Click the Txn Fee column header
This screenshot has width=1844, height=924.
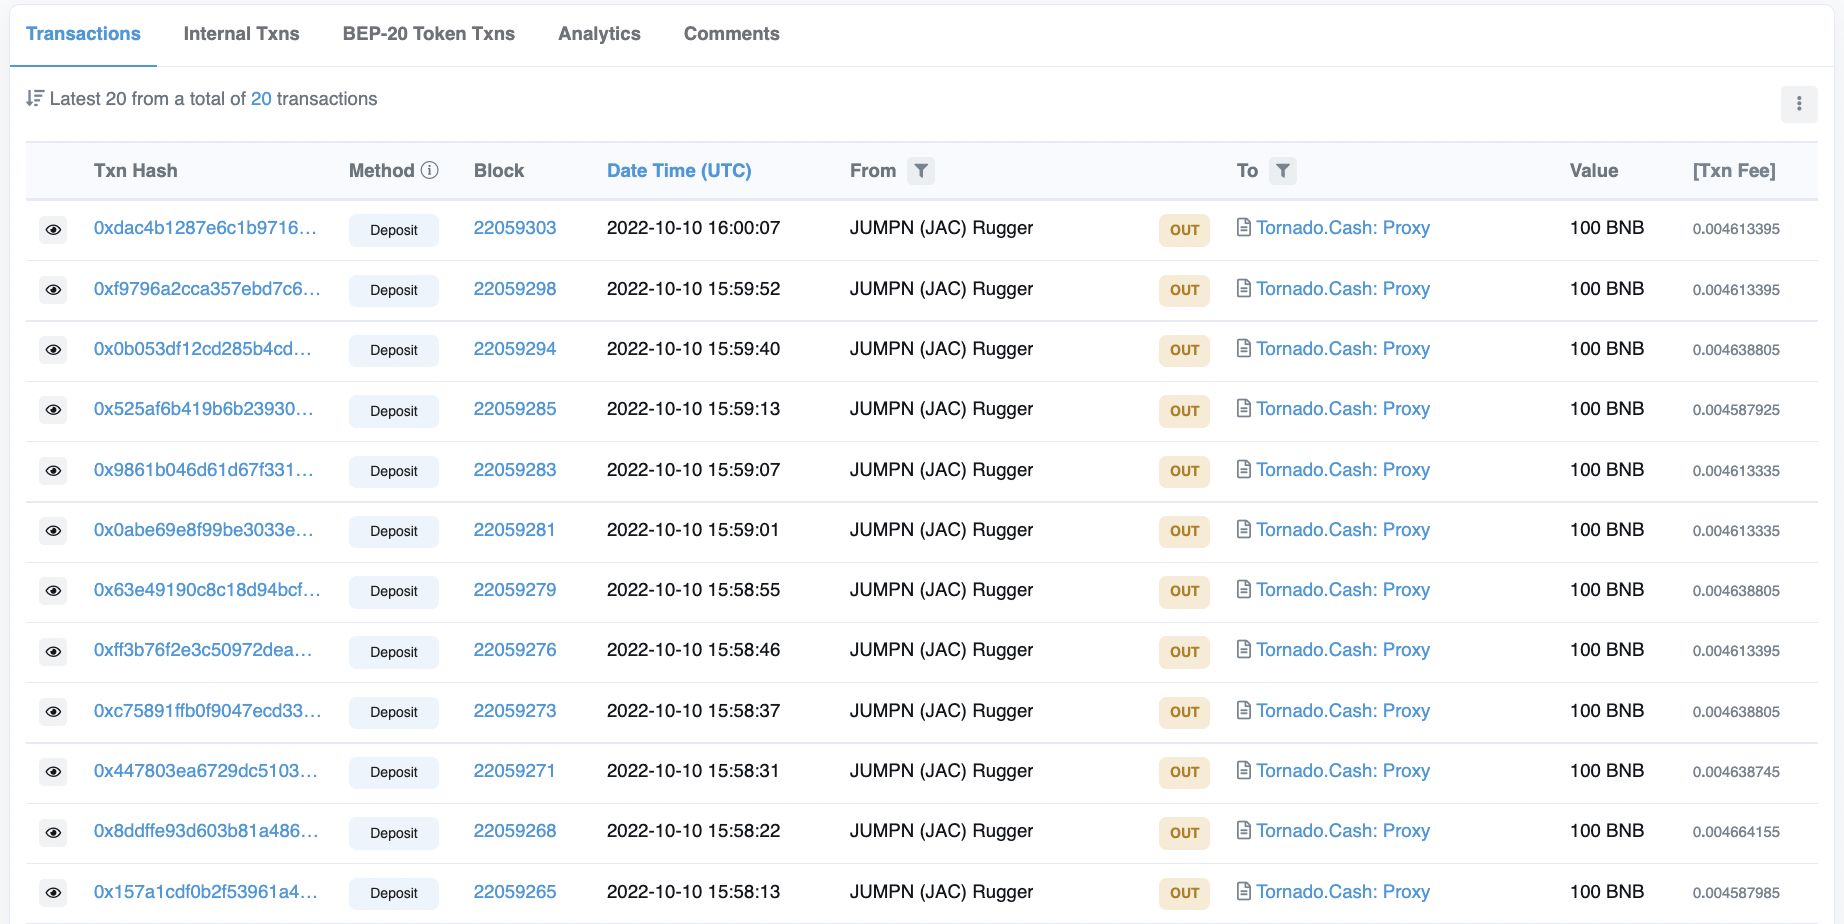pyautogui.click(x=1734, y=171)
